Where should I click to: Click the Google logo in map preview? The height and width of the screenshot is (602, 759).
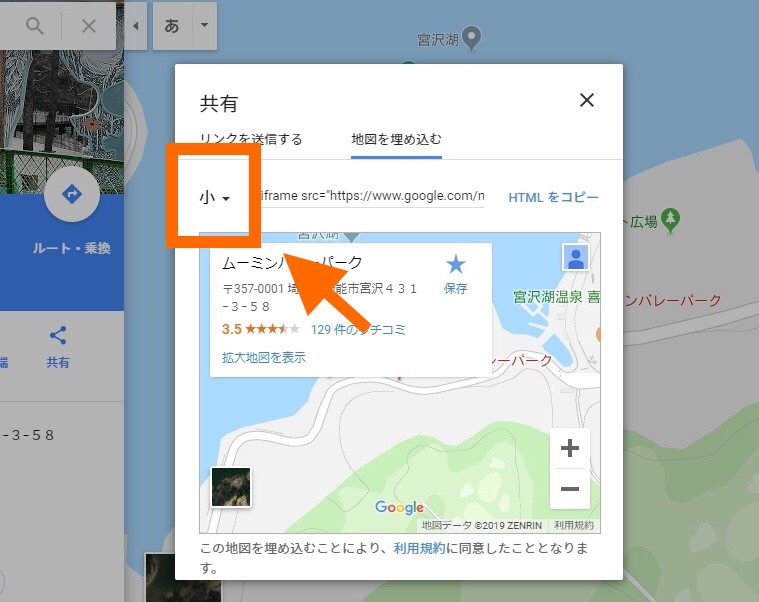[399, 507]
